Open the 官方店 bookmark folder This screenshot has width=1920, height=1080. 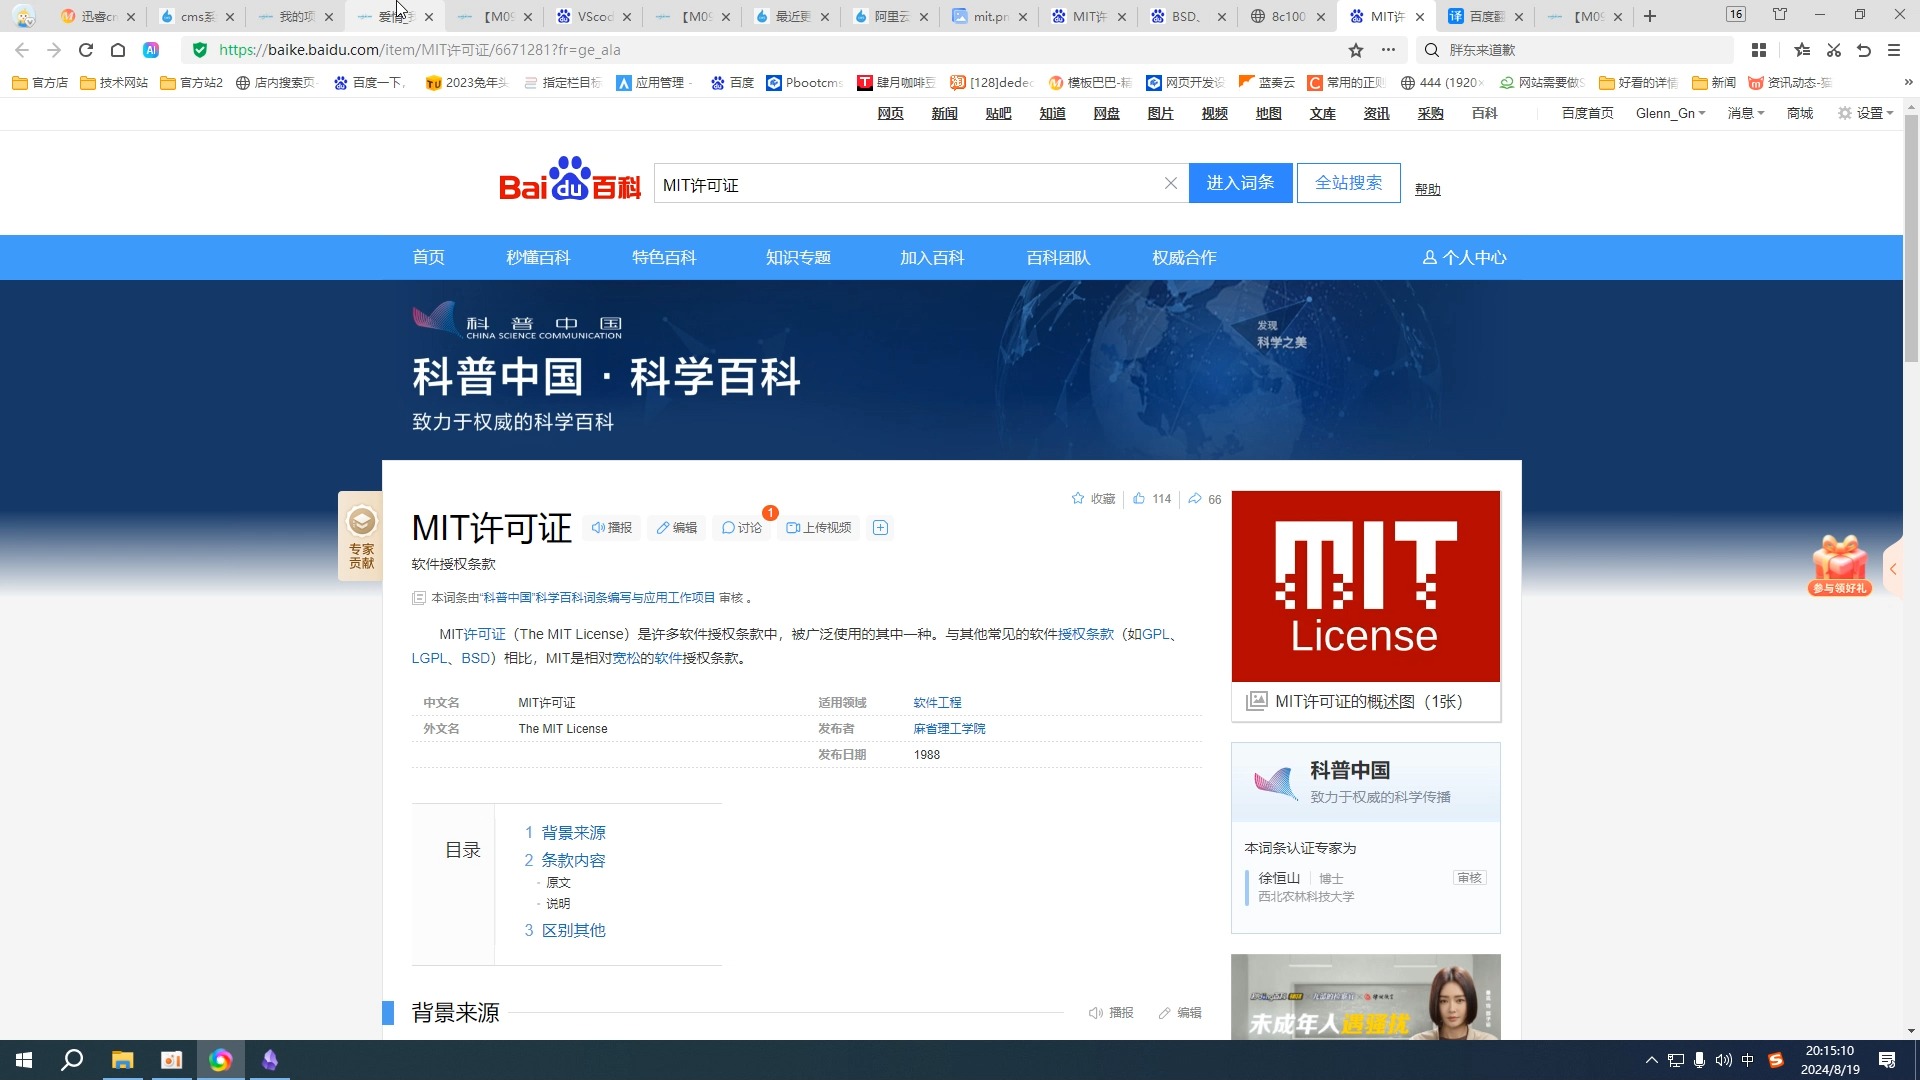(x=40, y=82)
